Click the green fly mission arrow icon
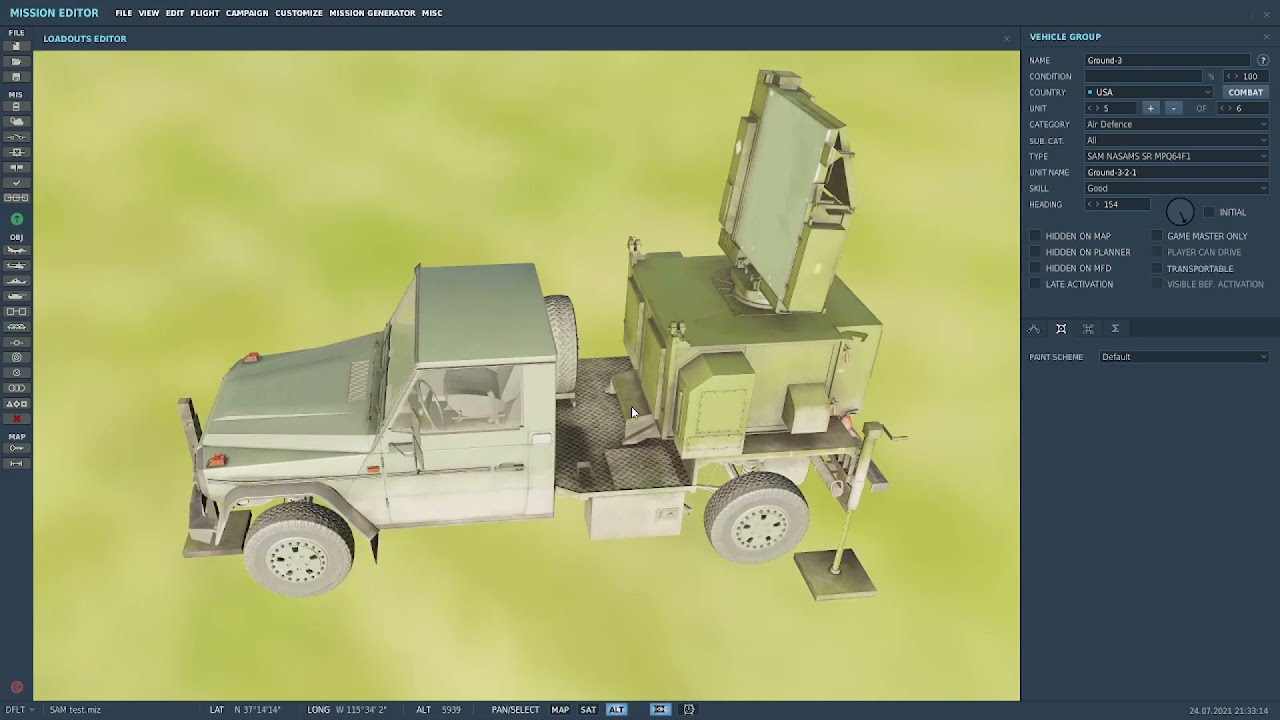Image resolution: width=1280 pixels, height=720 pixels. (16, 219)
